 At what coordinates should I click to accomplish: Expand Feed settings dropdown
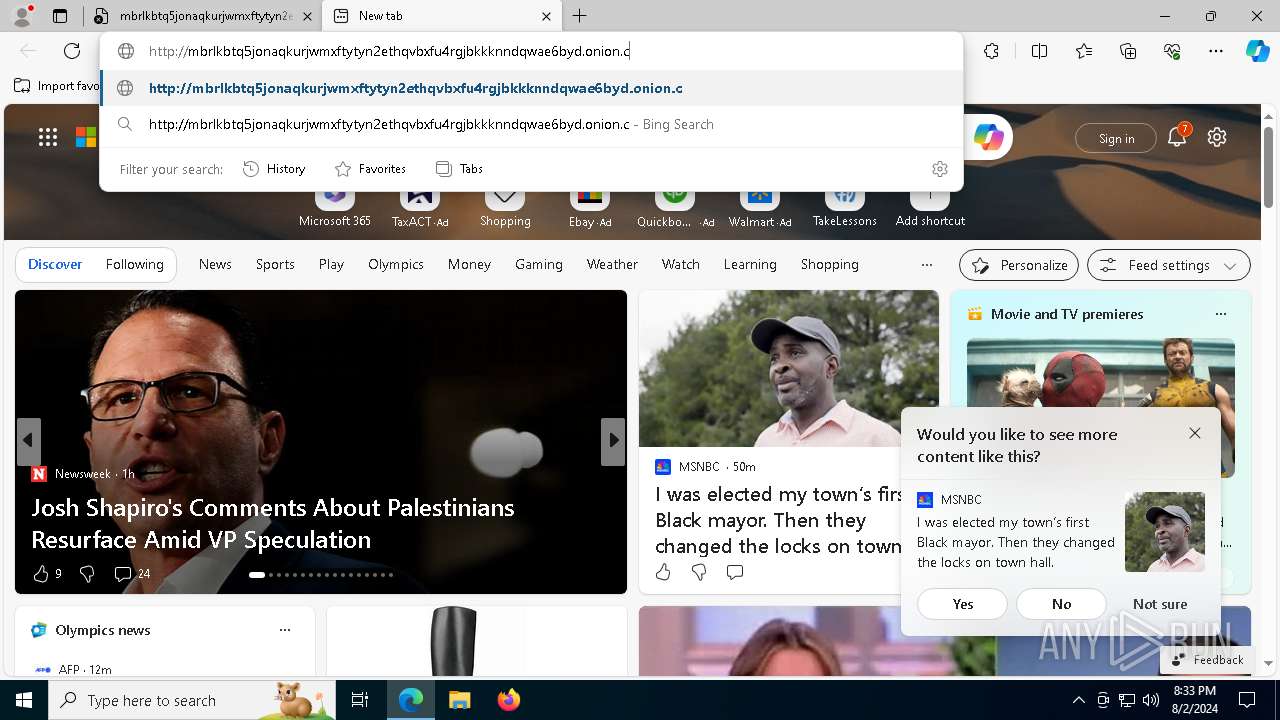coord(1168,265)
